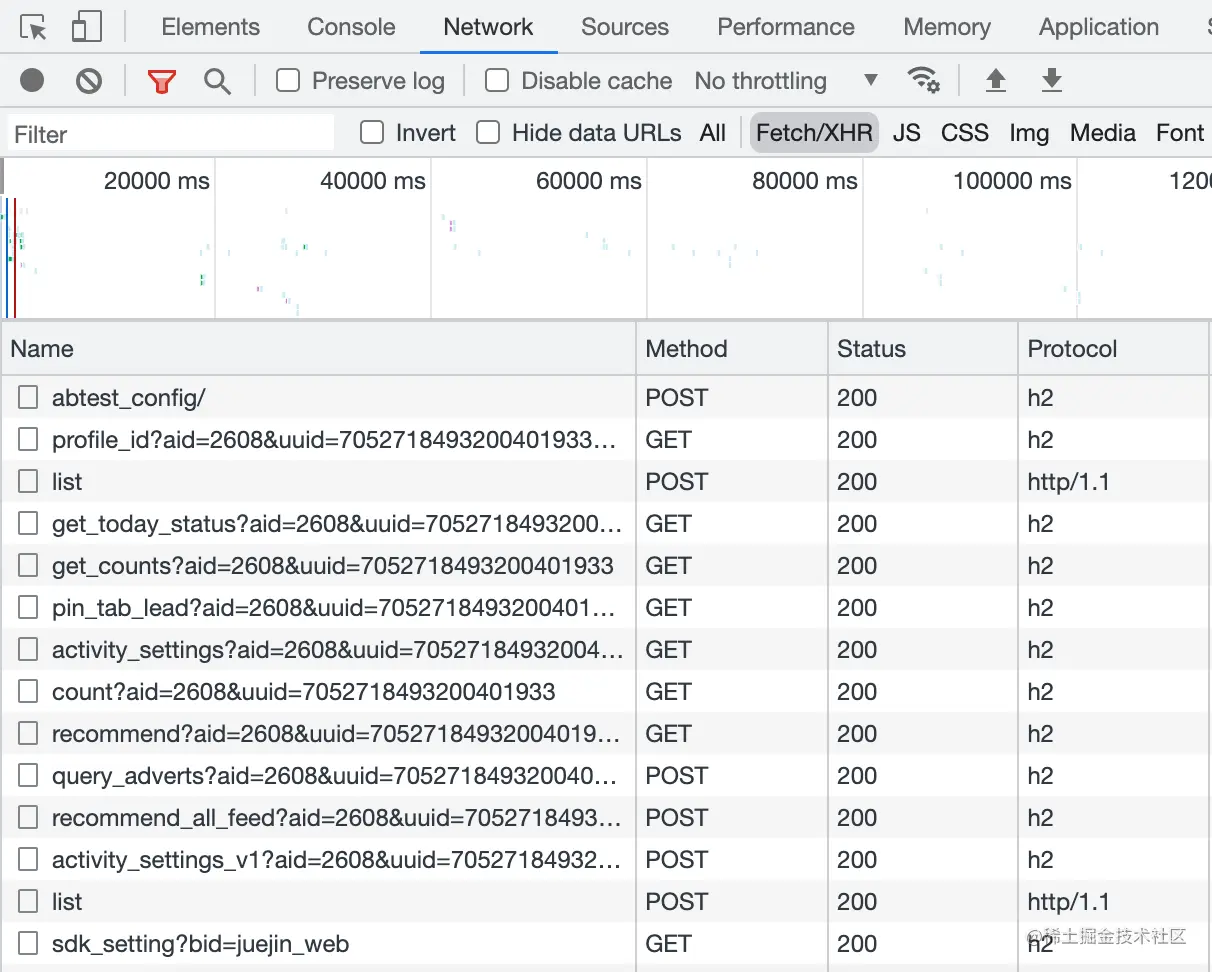Toggle the red filter funnel icon

(161, 81)
